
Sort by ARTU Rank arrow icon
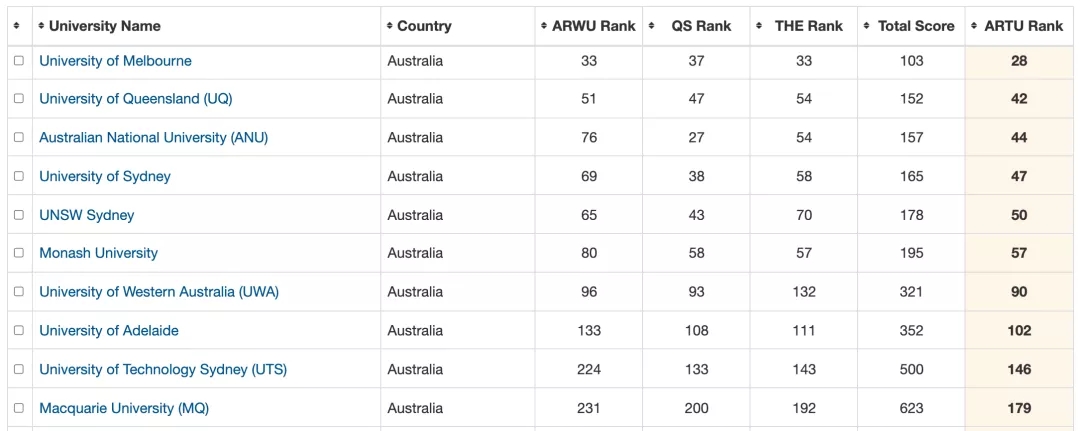[974, 26]
